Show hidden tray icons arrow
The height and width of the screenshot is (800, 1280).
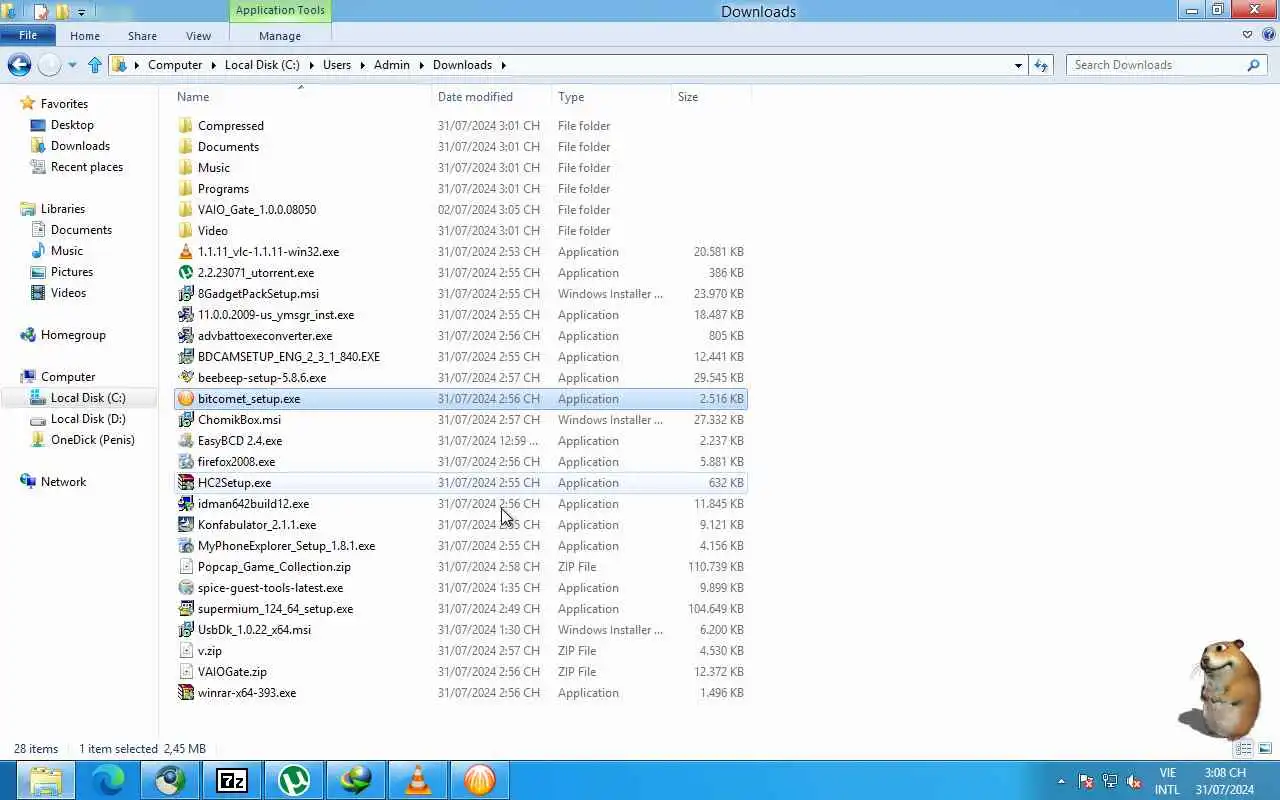pos(1061,781)
